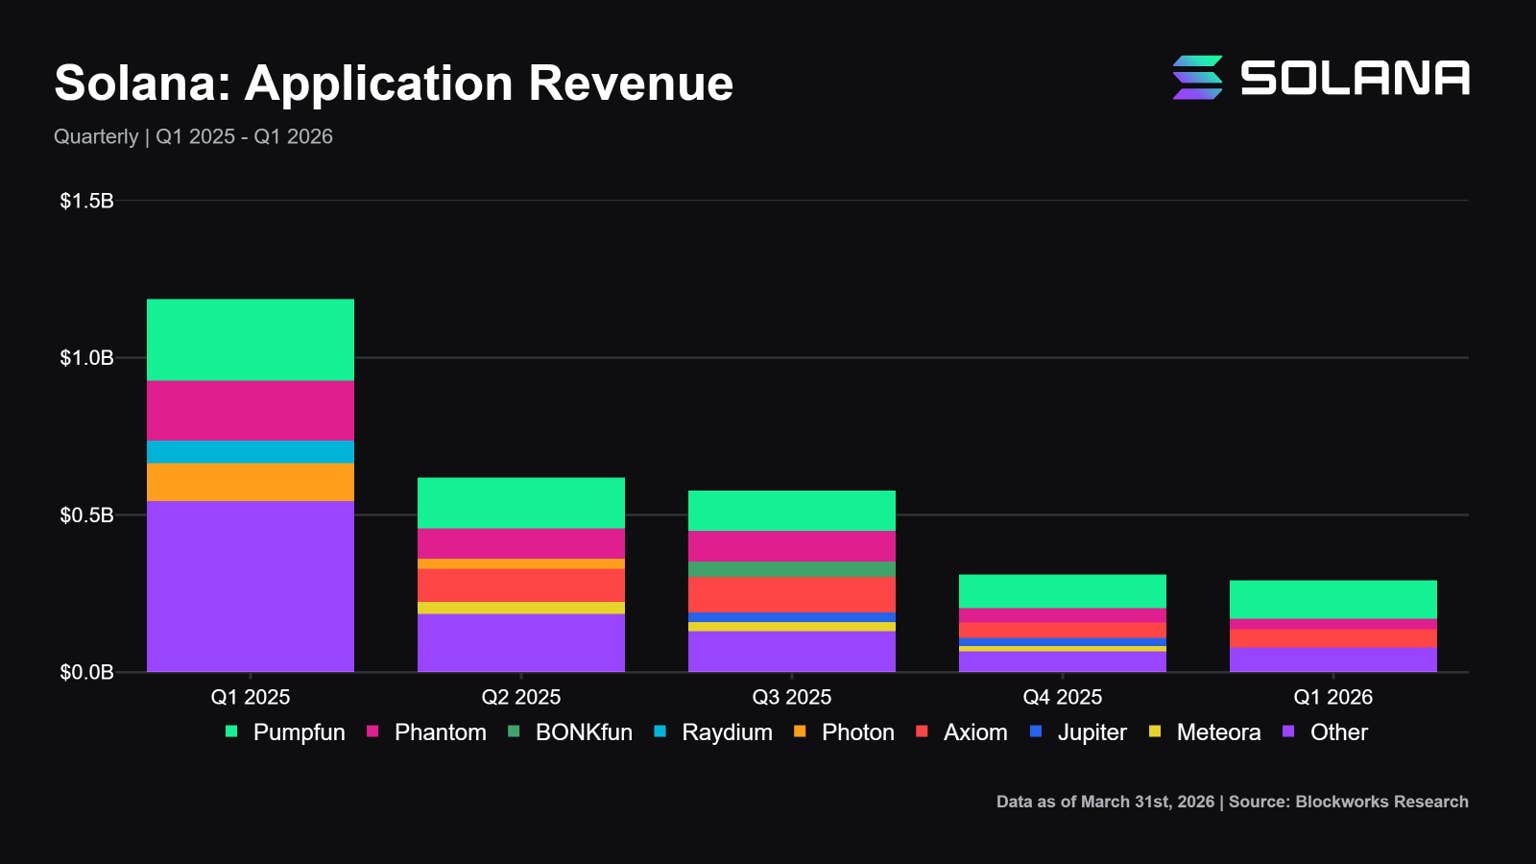The image size is (1536, 864).
Task: Select the red Axiom segment in Q2 2025 bar
Action: (521, 585)
